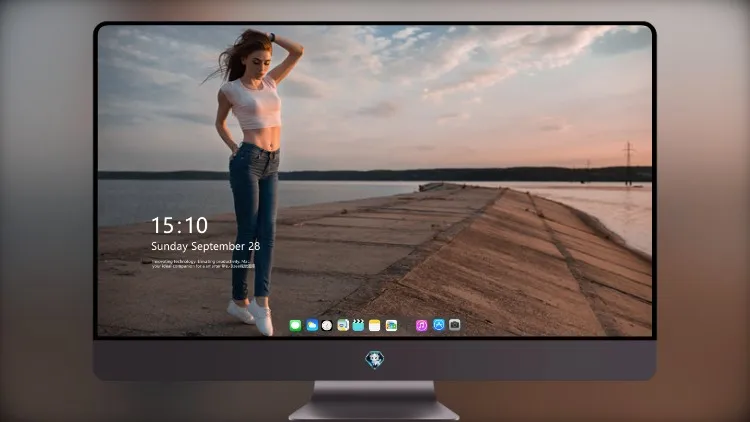The image size is (750, 422).
Task: Open the blue App Store icon
Action: coord(439,325)
